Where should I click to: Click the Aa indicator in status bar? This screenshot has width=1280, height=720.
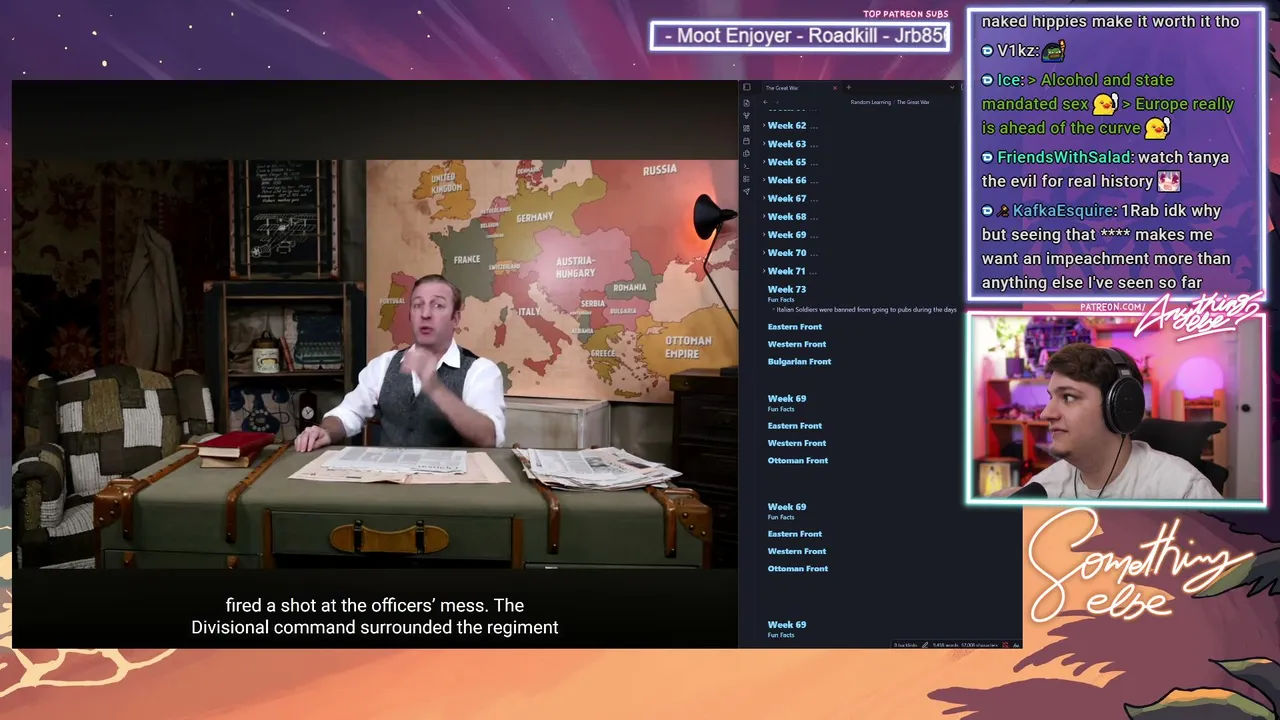point(1016,645)
